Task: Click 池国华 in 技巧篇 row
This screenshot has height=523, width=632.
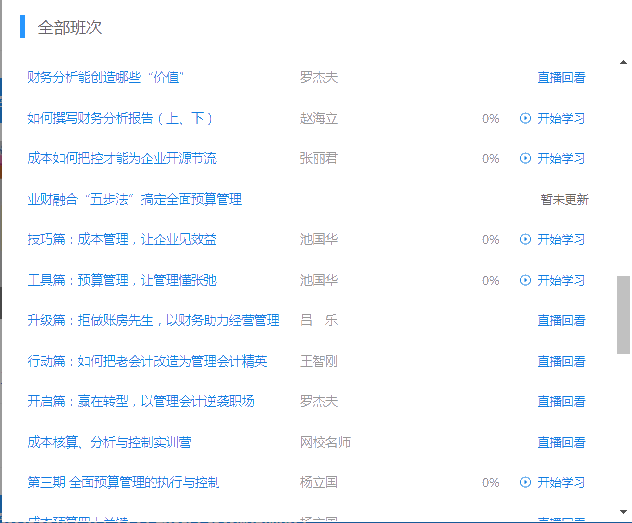Action: click(x=318, y=239)
